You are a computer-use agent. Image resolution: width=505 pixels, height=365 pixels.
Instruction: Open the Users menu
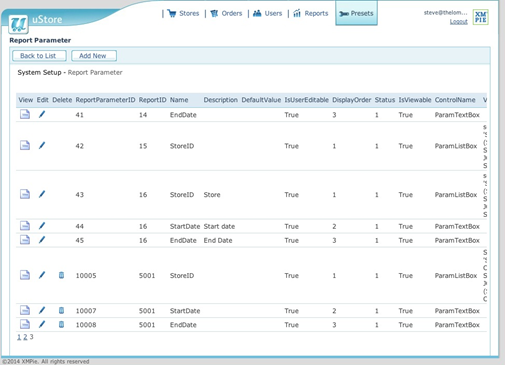(267, 13)
